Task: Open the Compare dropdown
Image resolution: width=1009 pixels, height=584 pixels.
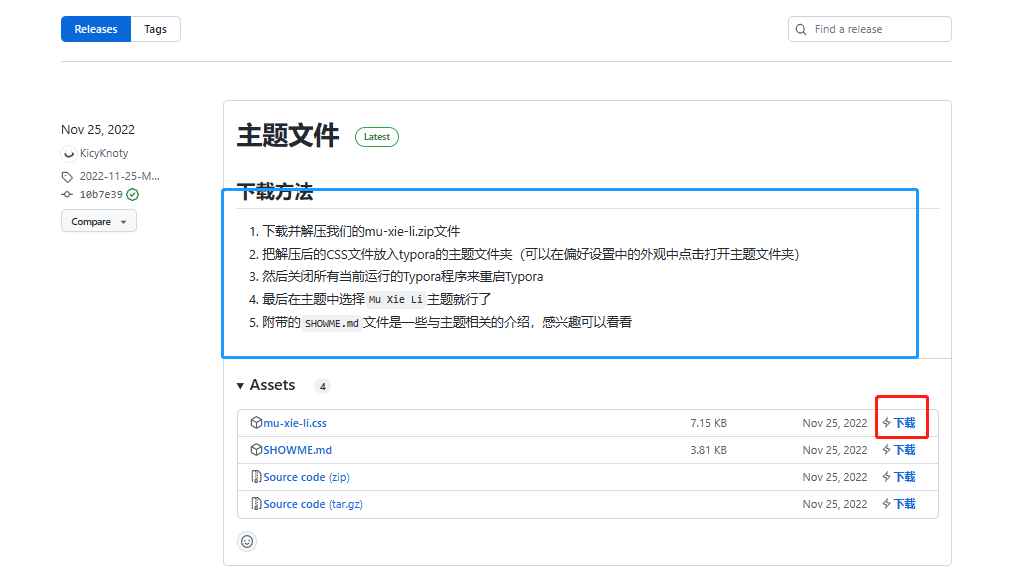Action: (98, 221)
